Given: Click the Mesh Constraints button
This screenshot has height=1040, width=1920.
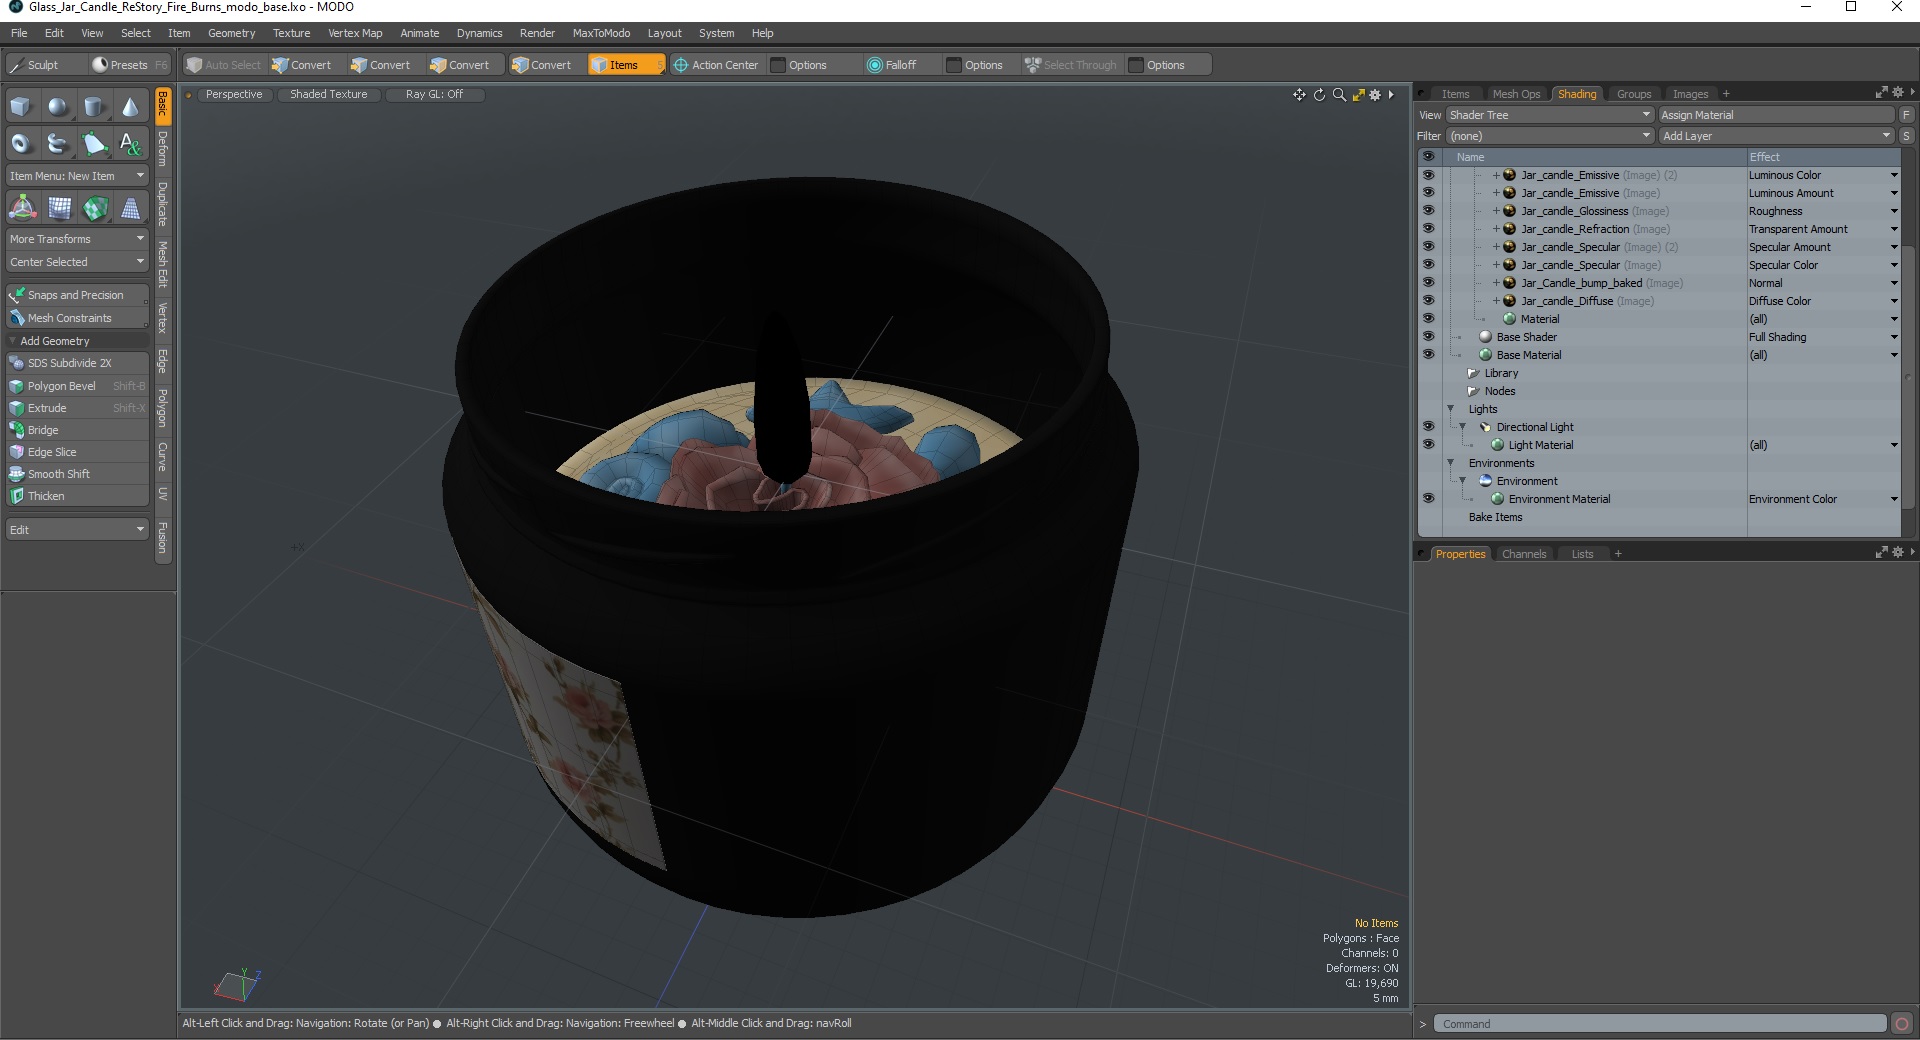Looking at the screenshot, I should tap(77, 318).
